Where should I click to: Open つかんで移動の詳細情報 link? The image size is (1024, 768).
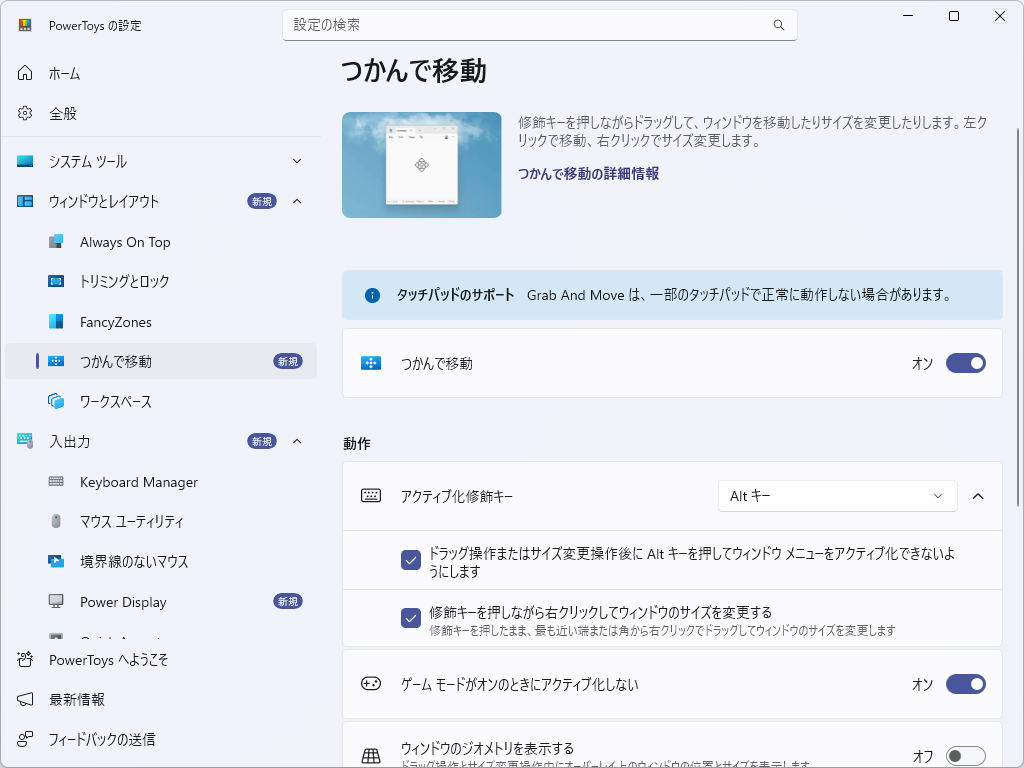point(588,174)
